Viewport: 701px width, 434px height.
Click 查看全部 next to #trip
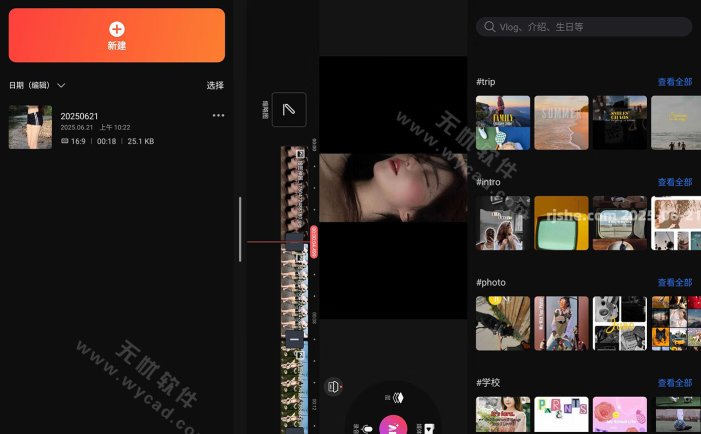675,82
